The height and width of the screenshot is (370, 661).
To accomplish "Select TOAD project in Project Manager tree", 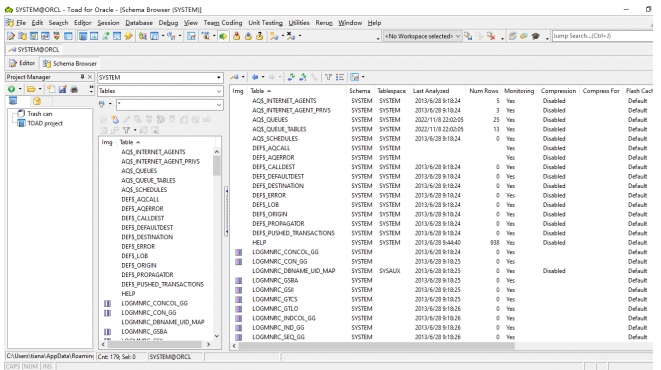I will pyautogui.click(x=45, y=123).
